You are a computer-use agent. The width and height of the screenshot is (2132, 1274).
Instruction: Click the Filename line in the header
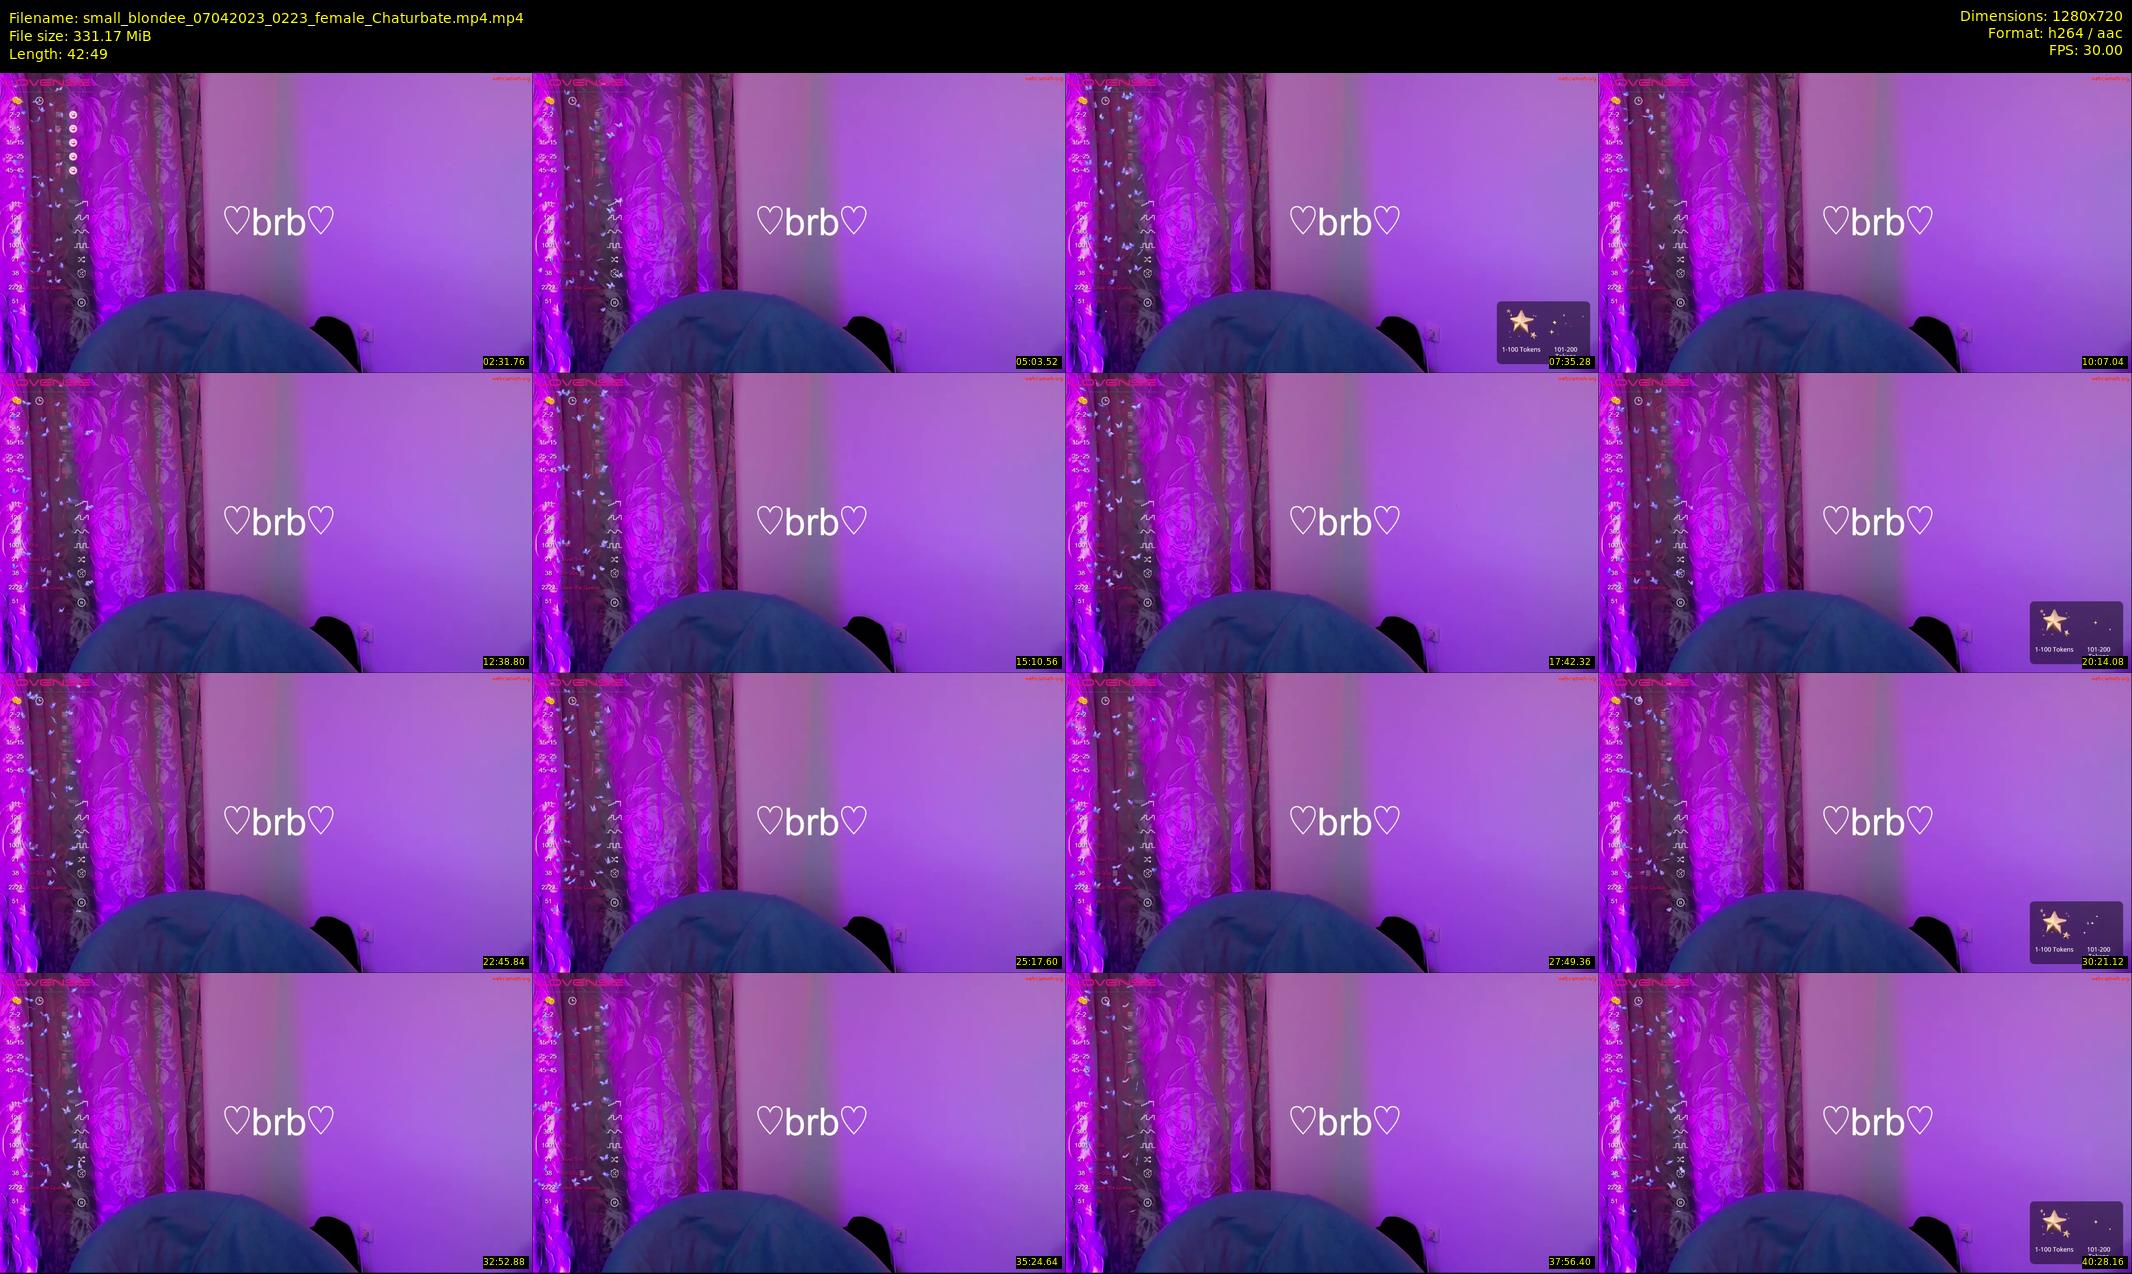pyautogui.click(x=266, y=18)
